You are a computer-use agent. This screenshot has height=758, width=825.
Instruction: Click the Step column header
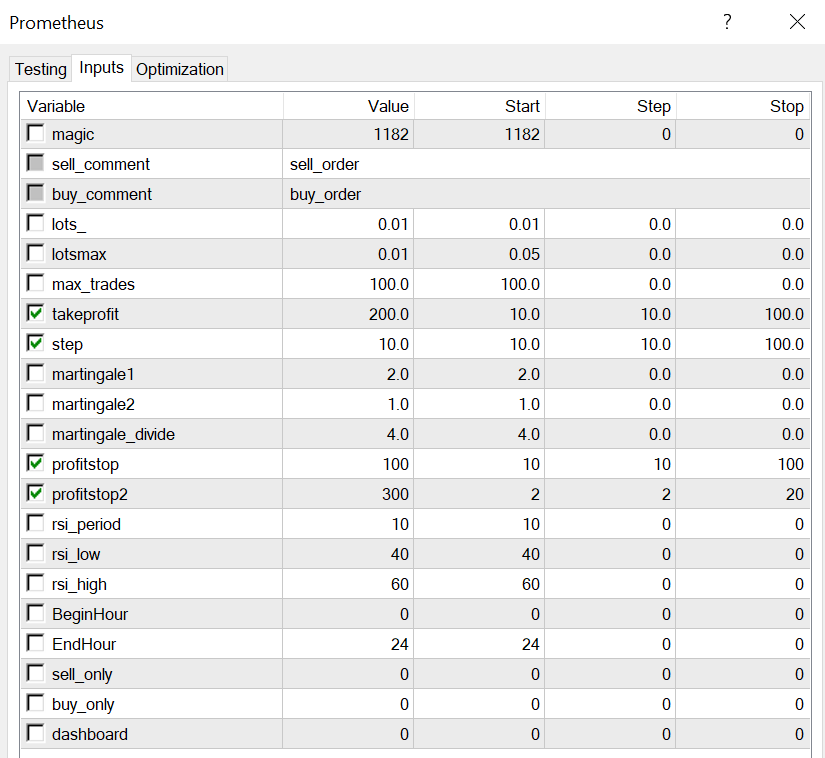[610, 106]
